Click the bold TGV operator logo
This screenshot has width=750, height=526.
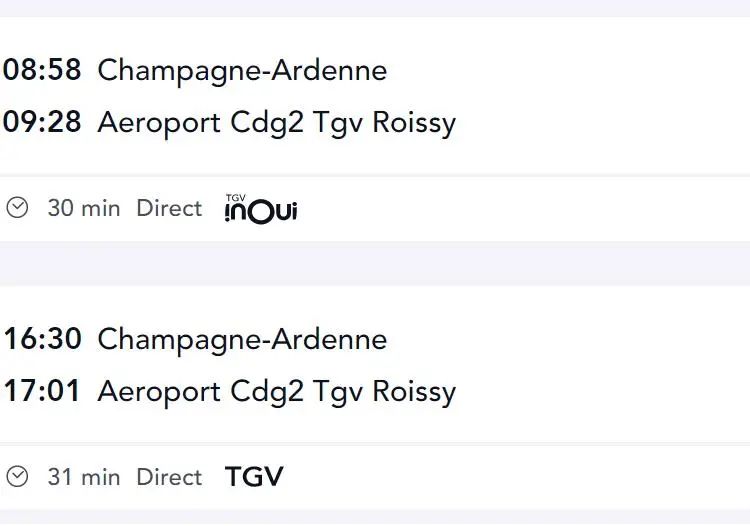[x=254, y=477]
